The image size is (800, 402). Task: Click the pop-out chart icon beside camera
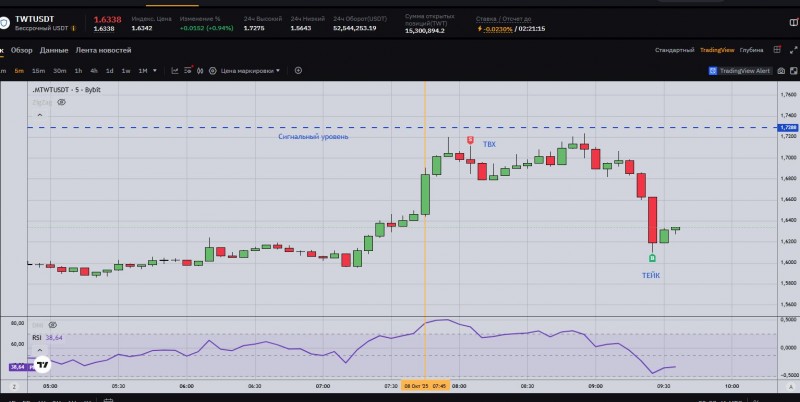coord(794,71)
